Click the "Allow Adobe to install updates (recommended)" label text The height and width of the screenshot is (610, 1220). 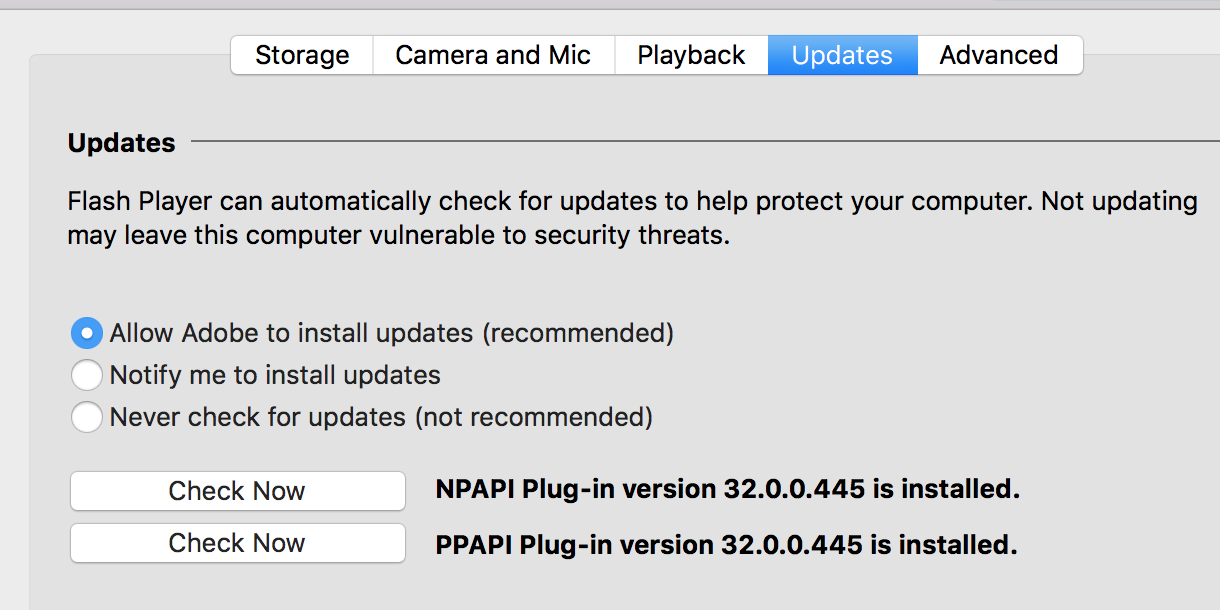pyautogui.click(x=391, y=333)
